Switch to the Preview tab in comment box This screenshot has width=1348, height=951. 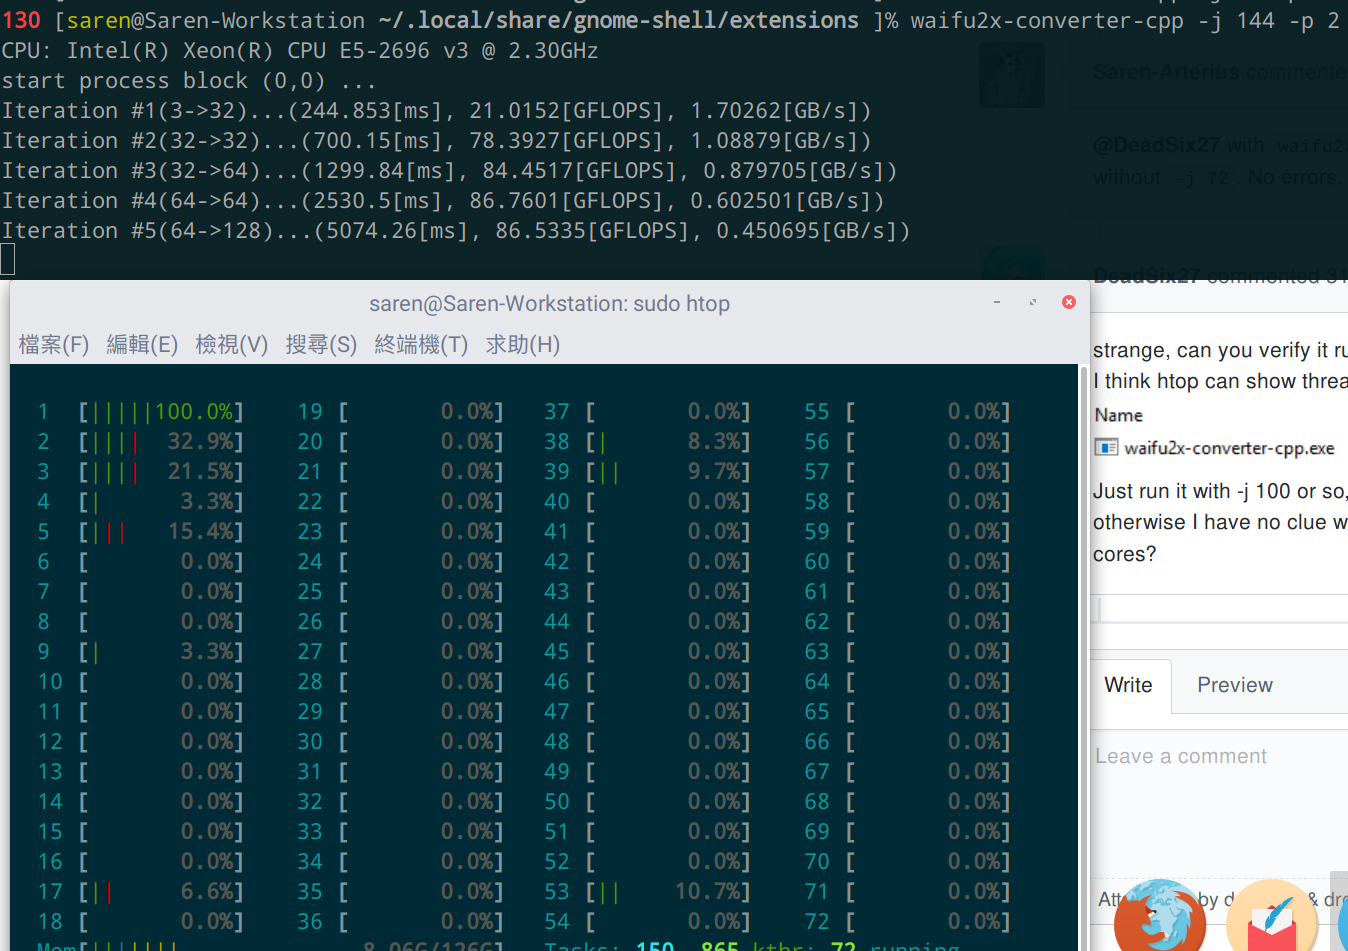tap(1235, 685)
